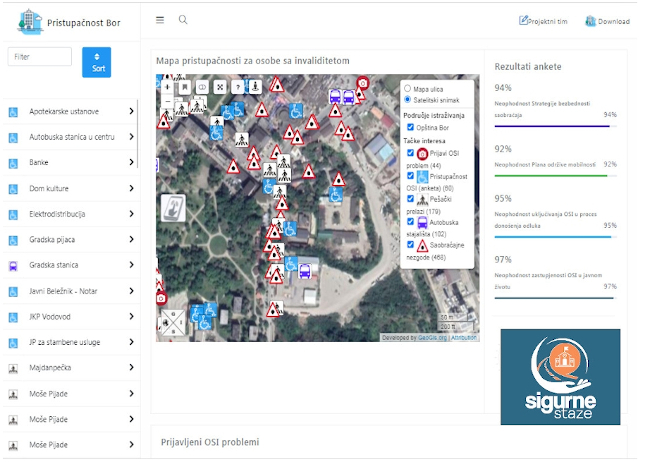Expand the Gradska stanica sidebar item
650x462 pixels.
tap(131, 266)
